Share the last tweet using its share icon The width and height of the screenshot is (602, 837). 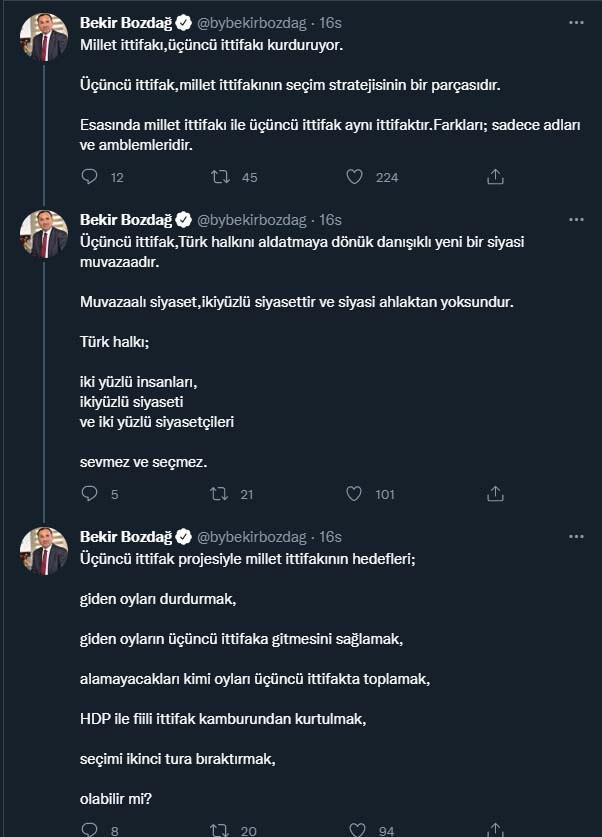(x=495, y=828)
